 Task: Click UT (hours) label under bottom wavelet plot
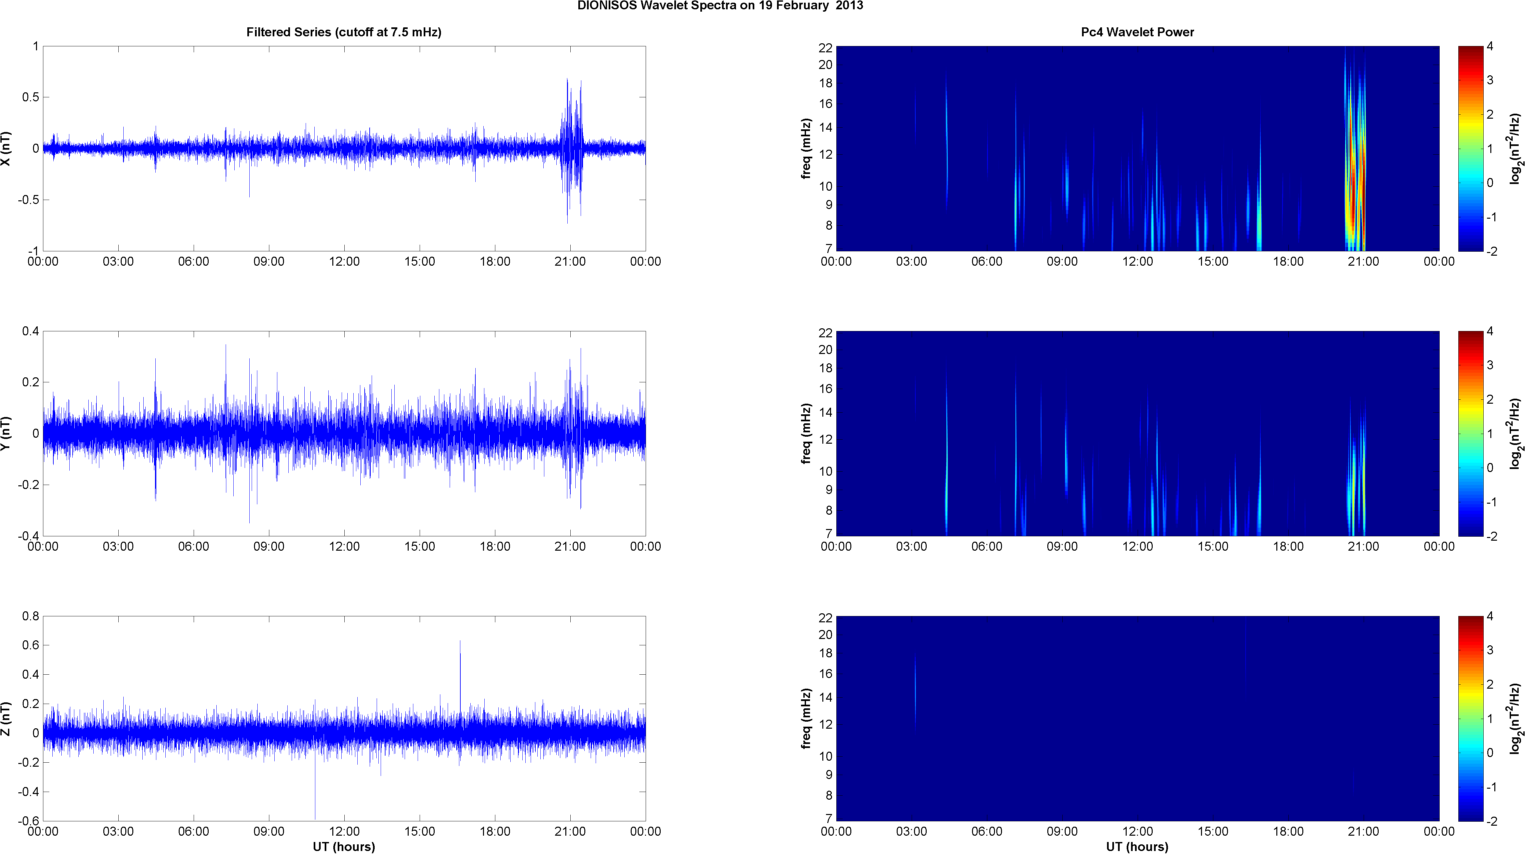pos(1137,847)
